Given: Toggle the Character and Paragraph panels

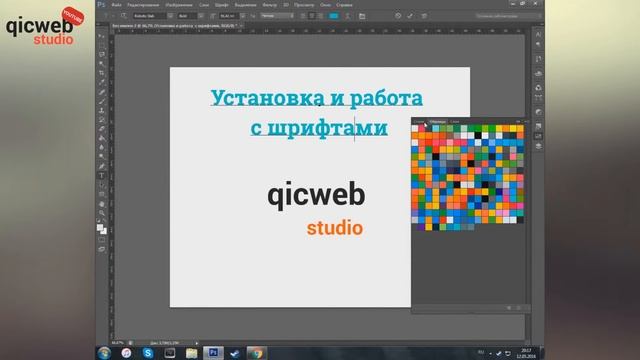Looking at the screenshot, I should (x=362, y=16).
